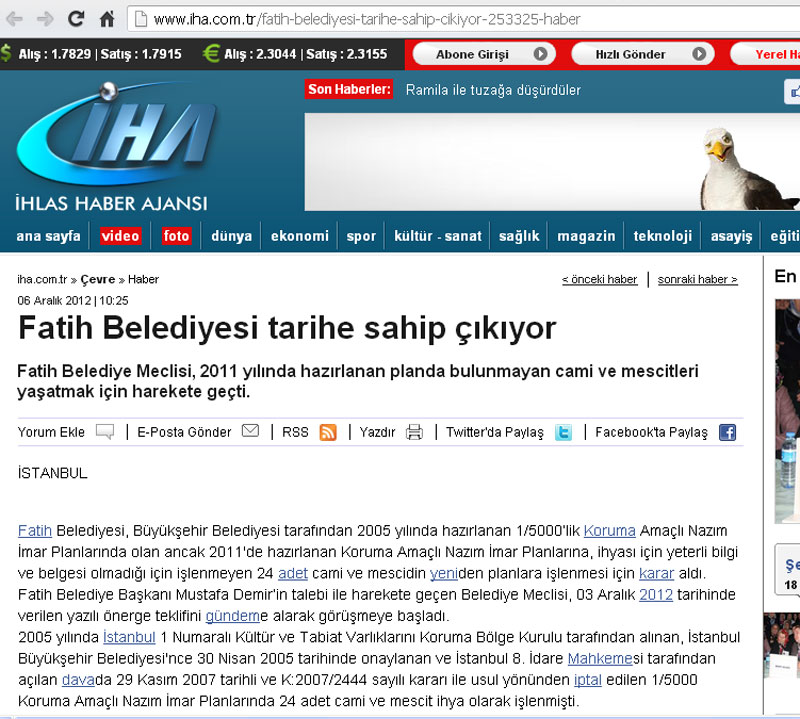Screen dimensions: 800x719
Task: Click the Yorum Ekle comment bubble icon
Action: tap(105, 432)
